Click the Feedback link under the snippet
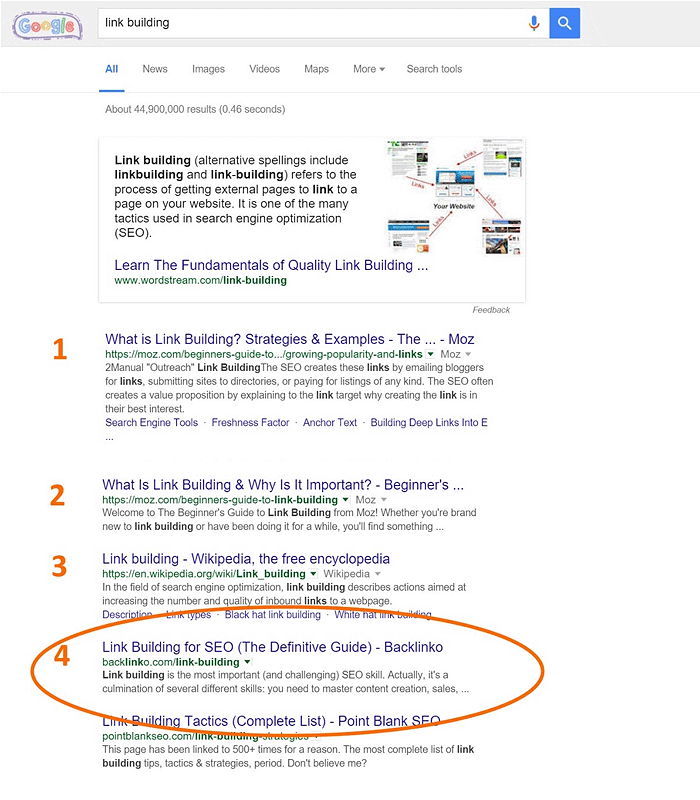Image resolution: width=700 pixels, height=800 pixels. coord(491,310)
